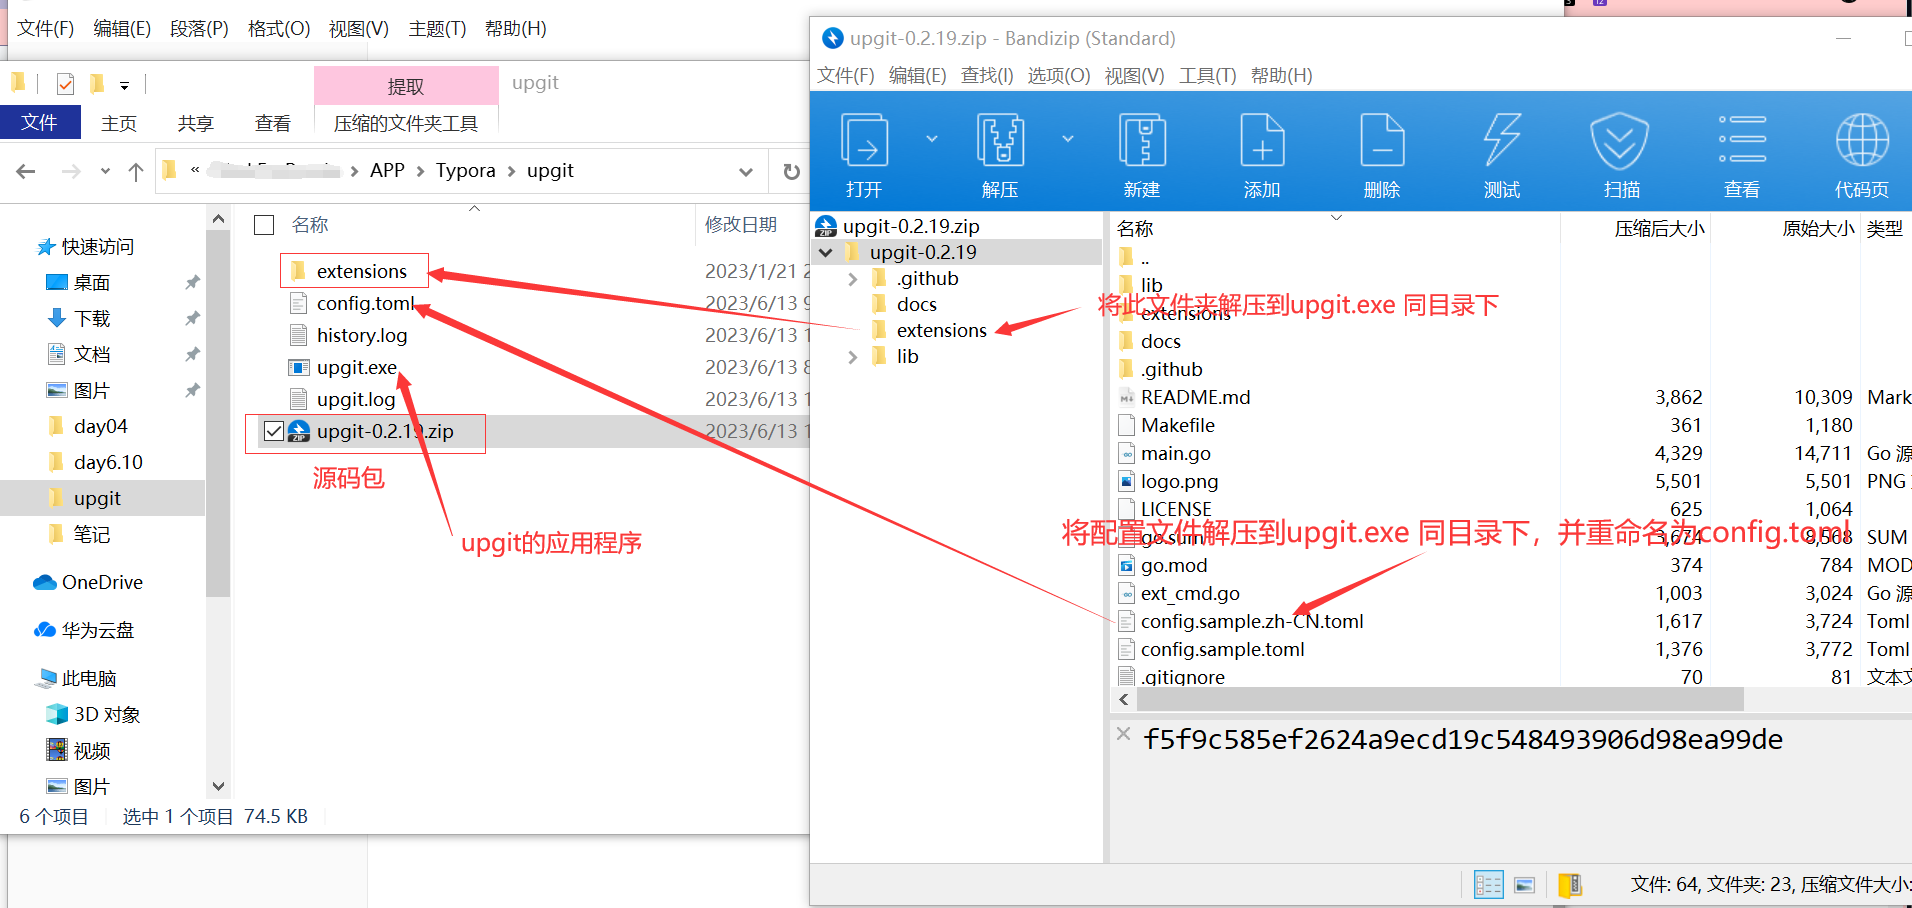Click the Explorer back navigation arrow

coord(26,172)
